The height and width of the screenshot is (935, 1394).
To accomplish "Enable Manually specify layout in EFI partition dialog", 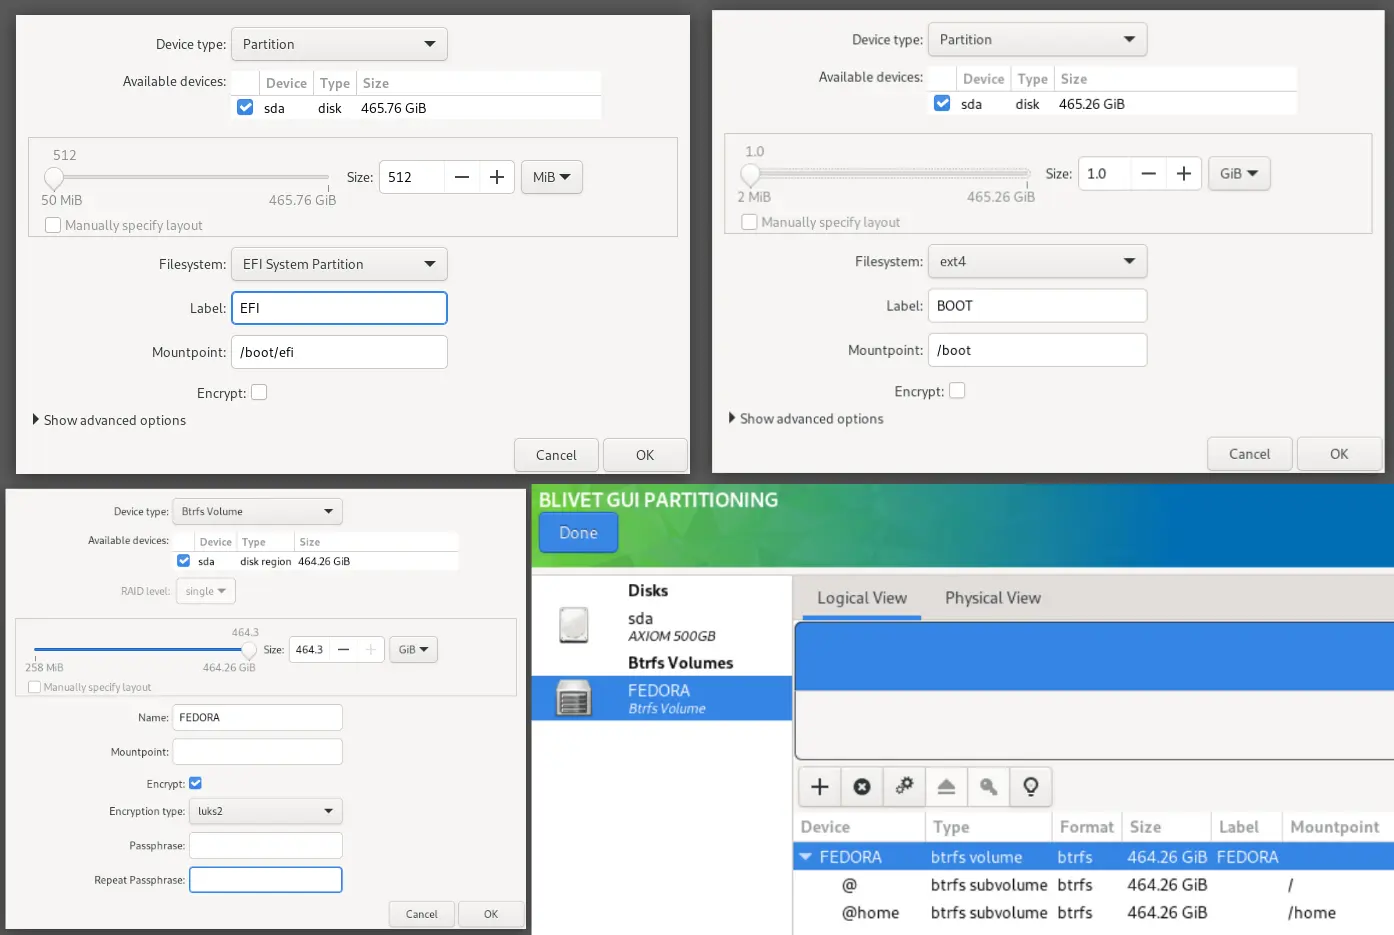I will tap(53, 226).
